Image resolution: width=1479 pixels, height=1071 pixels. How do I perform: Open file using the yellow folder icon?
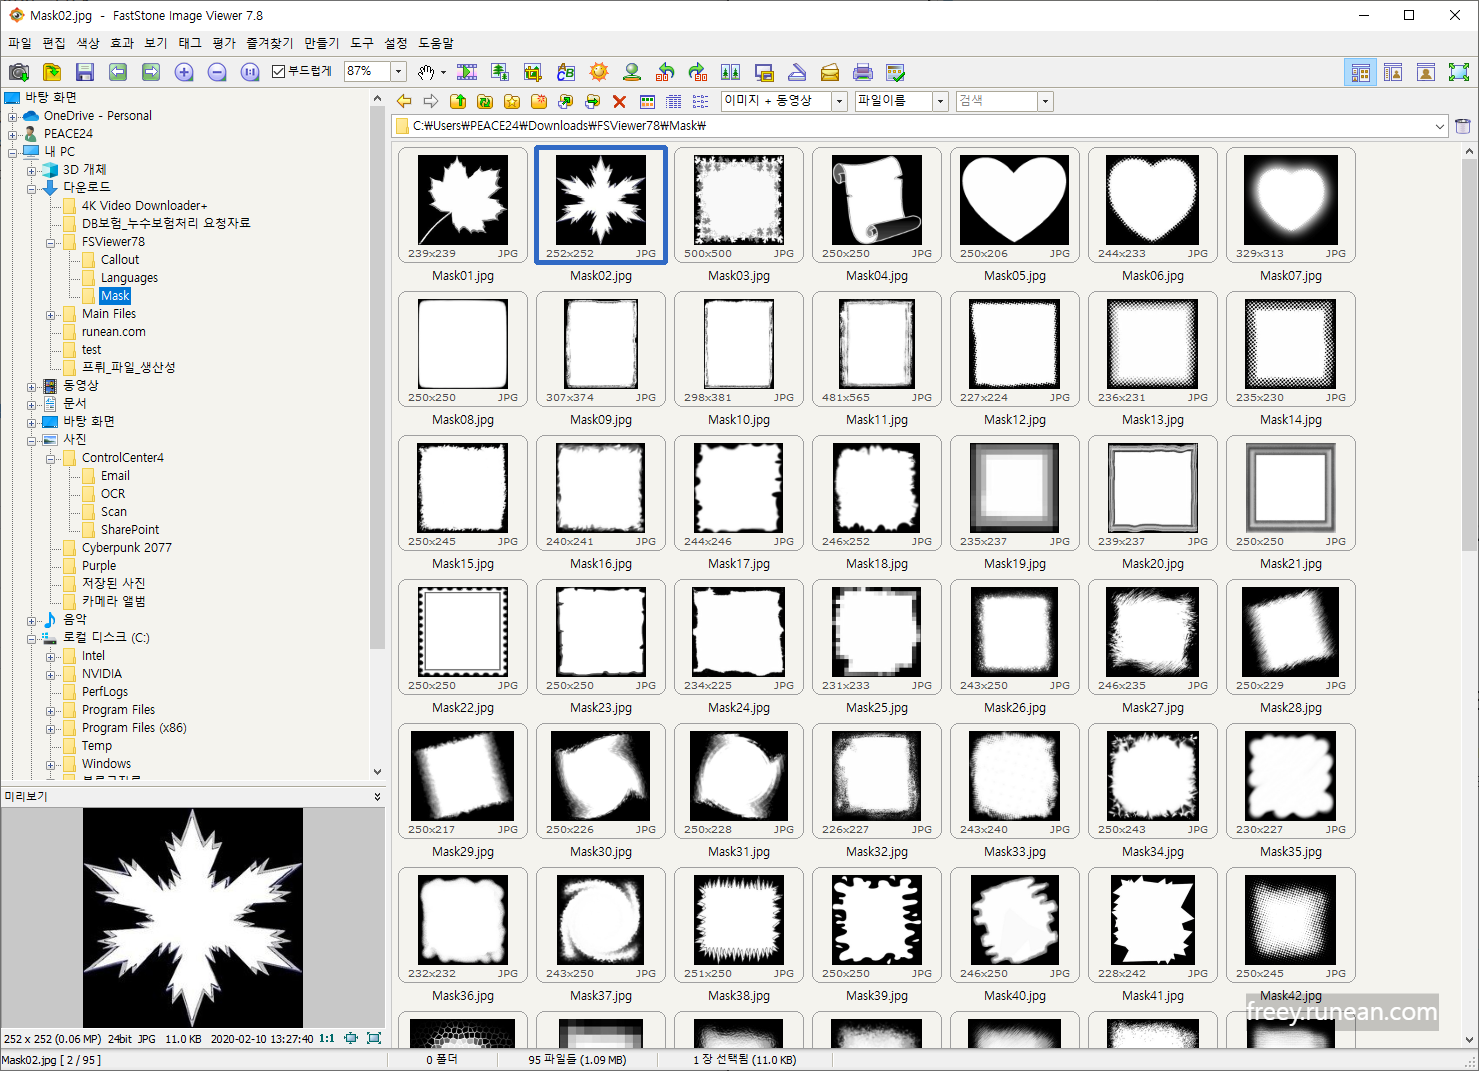point(52,72)
